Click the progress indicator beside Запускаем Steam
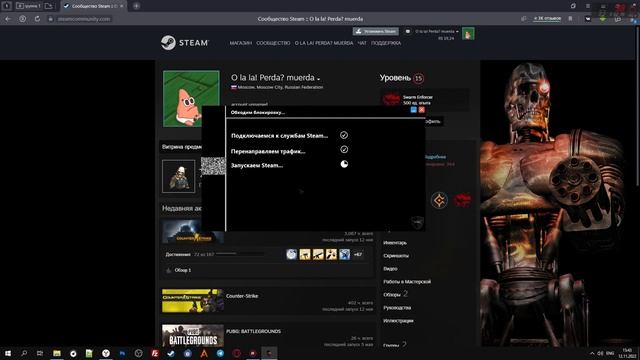 [x=344, y=164]
